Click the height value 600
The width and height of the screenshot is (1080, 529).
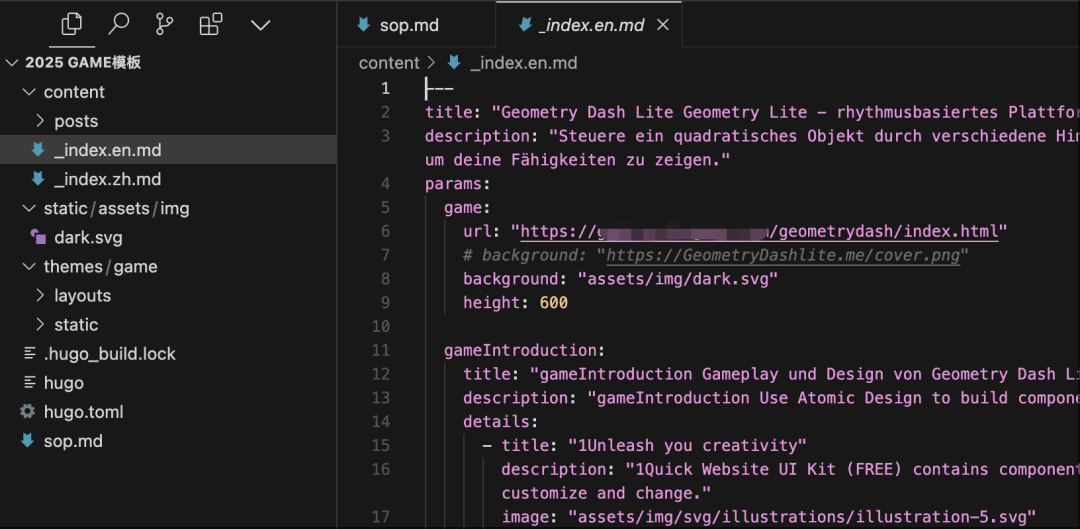[x=554, y=302]
